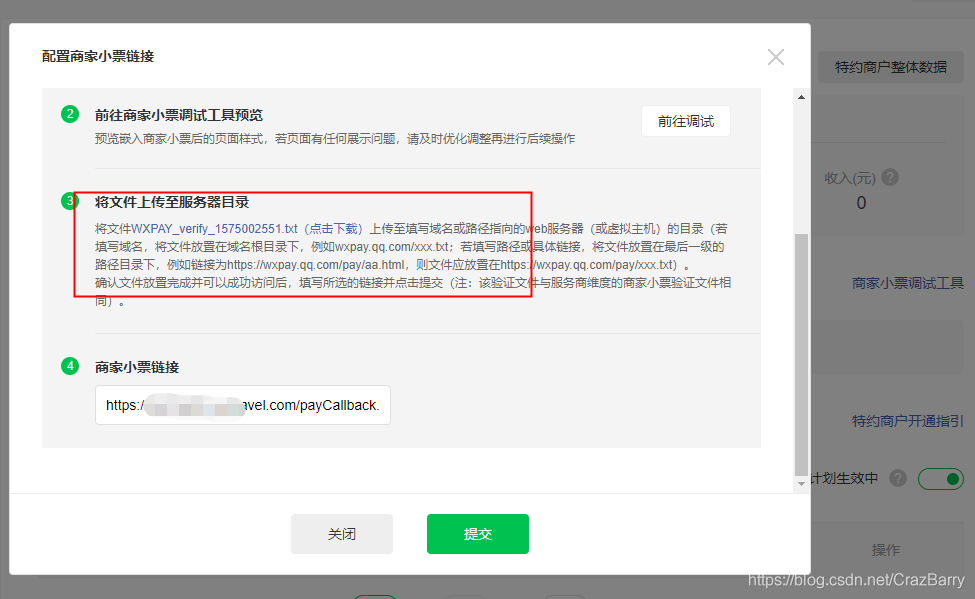Toggle the switch in the right sidebar
Screen dimensions: 975x599
point(940,479)
